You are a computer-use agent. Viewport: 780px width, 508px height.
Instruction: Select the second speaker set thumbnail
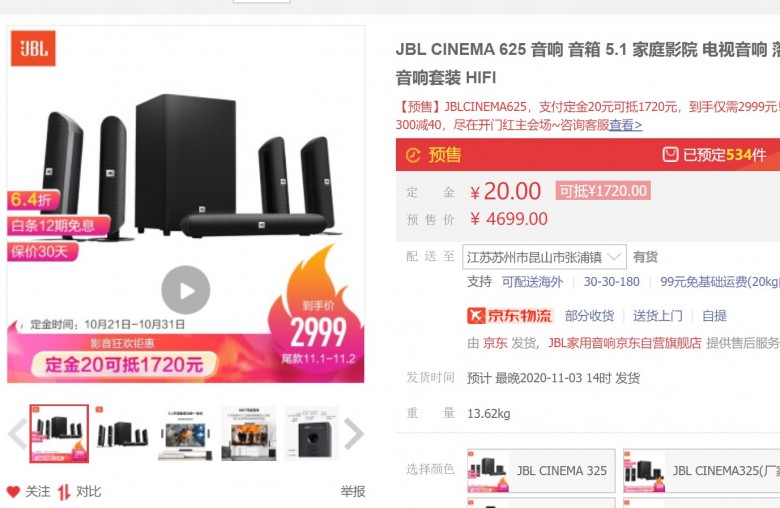pyautogui.click(x=122, y=433)
